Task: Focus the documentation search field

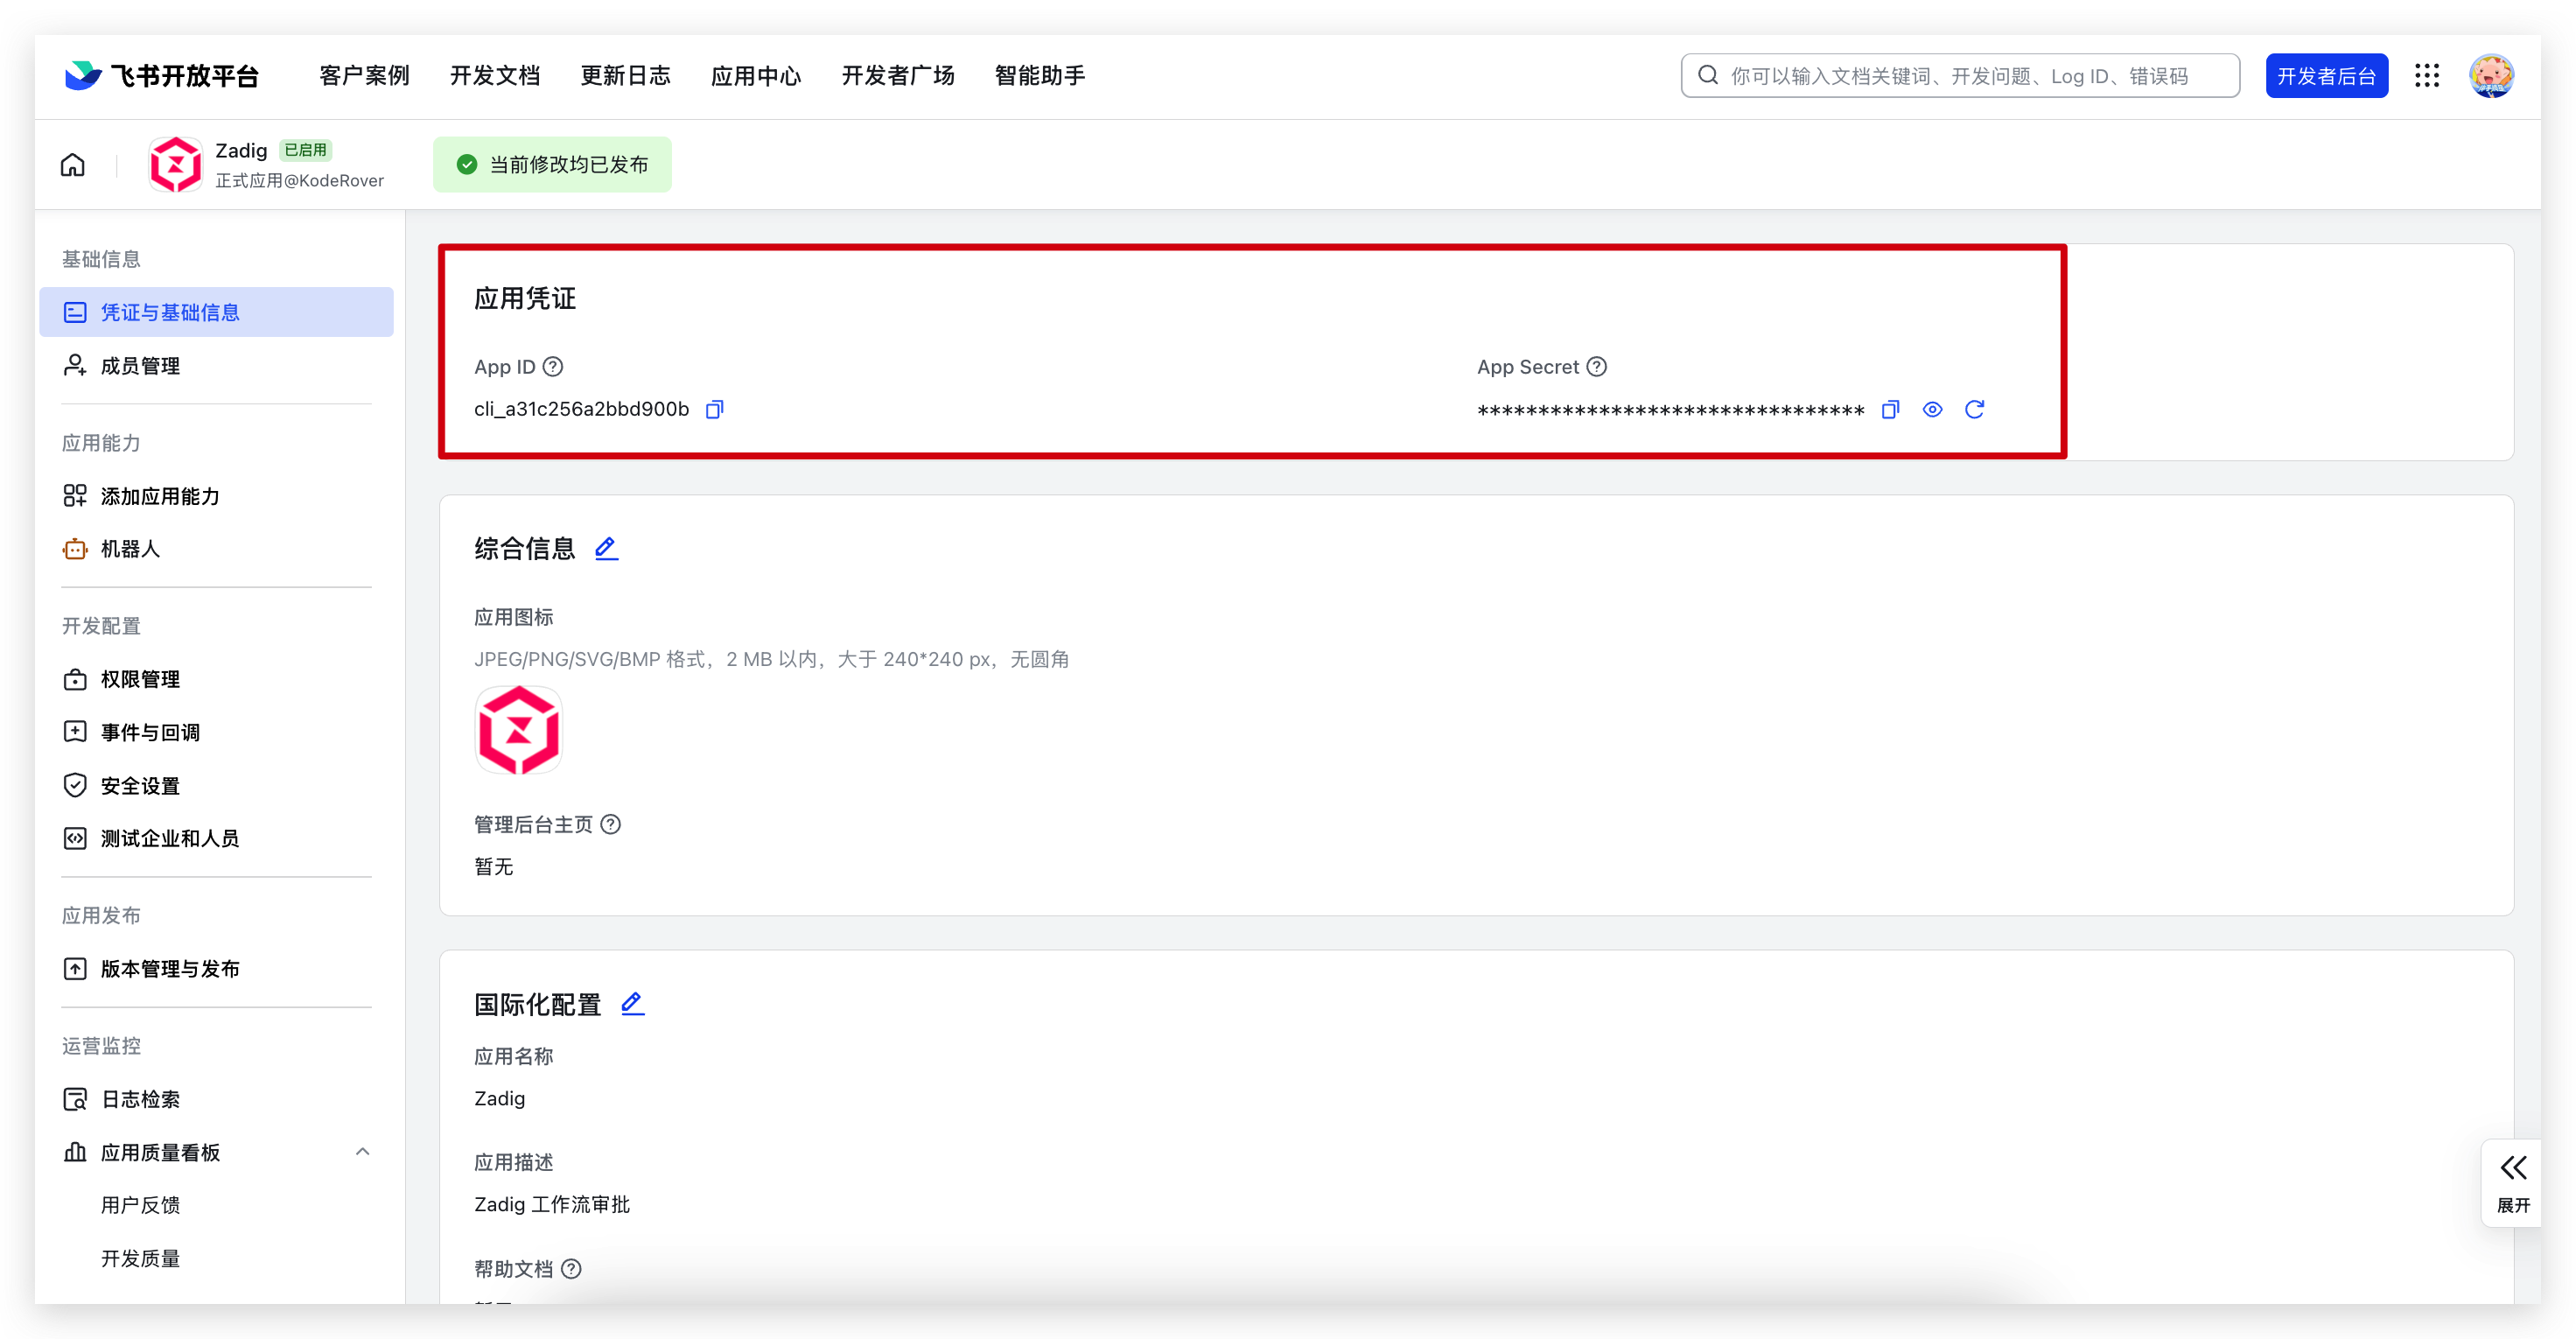Action: (x=1960, y=76)
